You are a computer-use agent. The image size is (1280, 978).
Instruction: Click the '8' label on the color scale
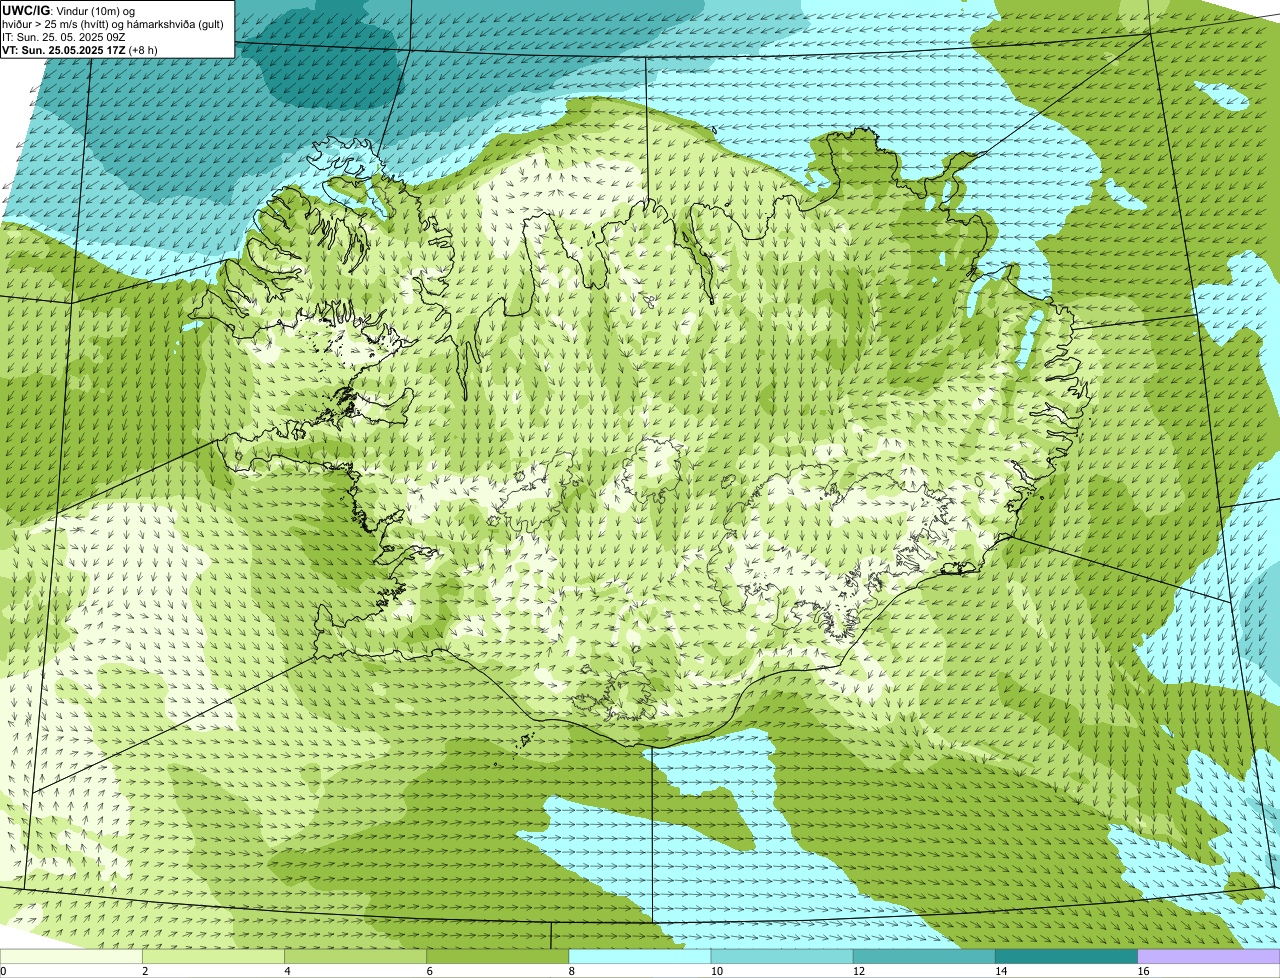point(572,971)
